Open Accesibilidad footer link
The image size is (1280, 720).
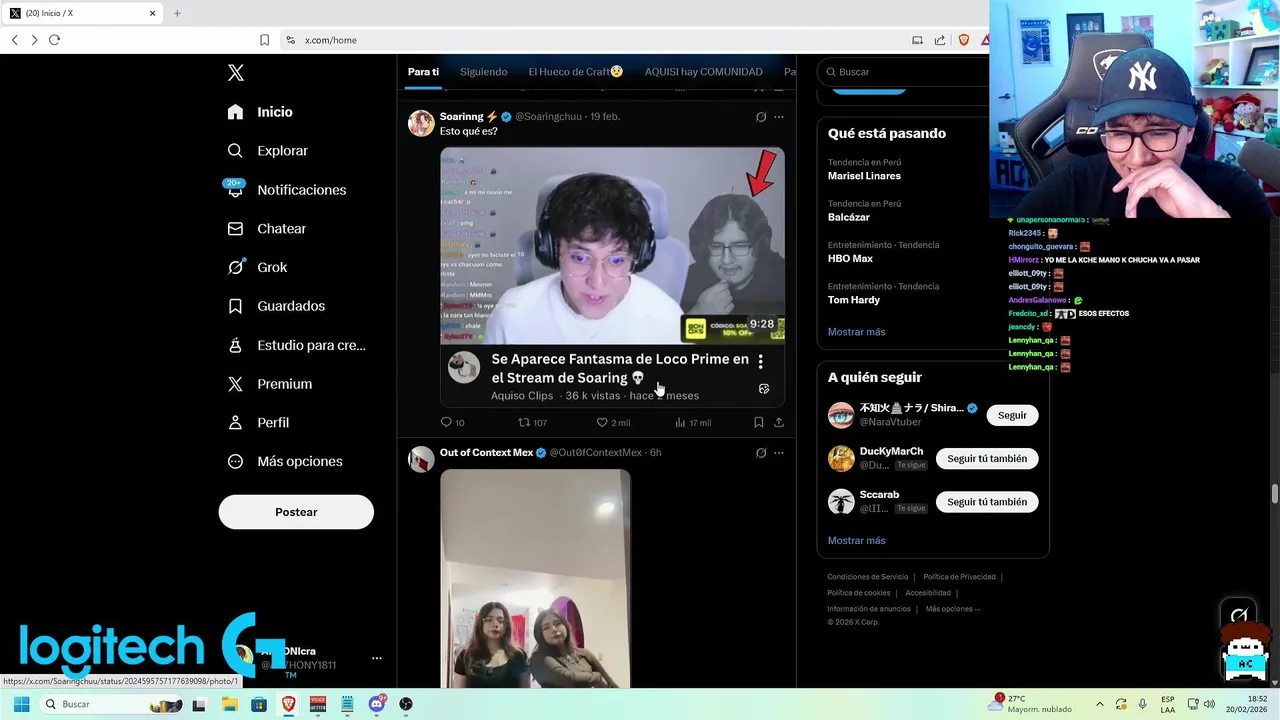(x=928, y=593)
